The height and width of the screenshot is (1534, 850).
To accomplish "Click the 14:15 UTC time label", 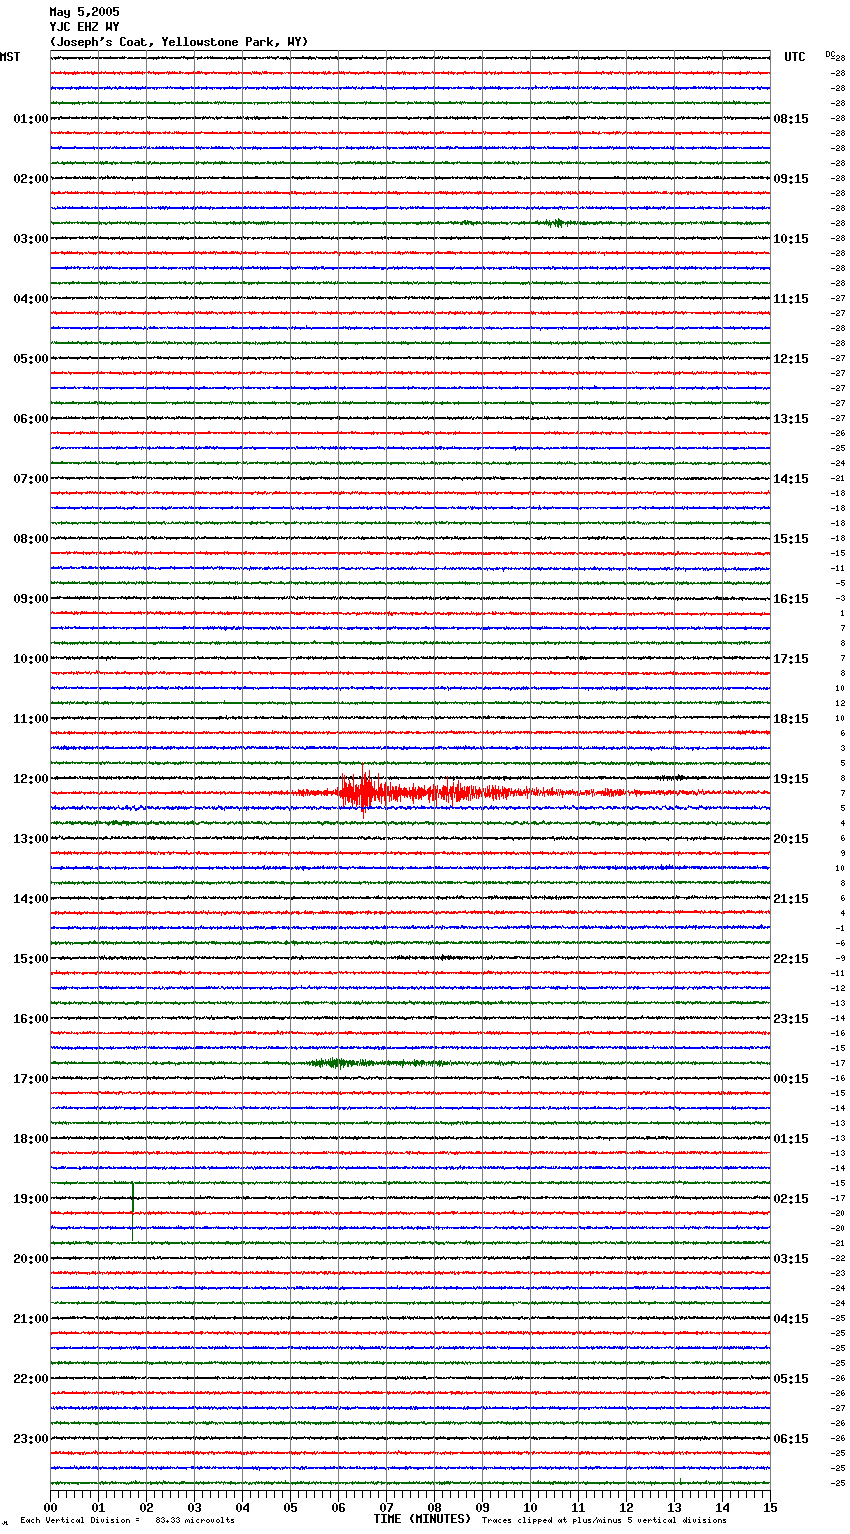I will 791,479.
